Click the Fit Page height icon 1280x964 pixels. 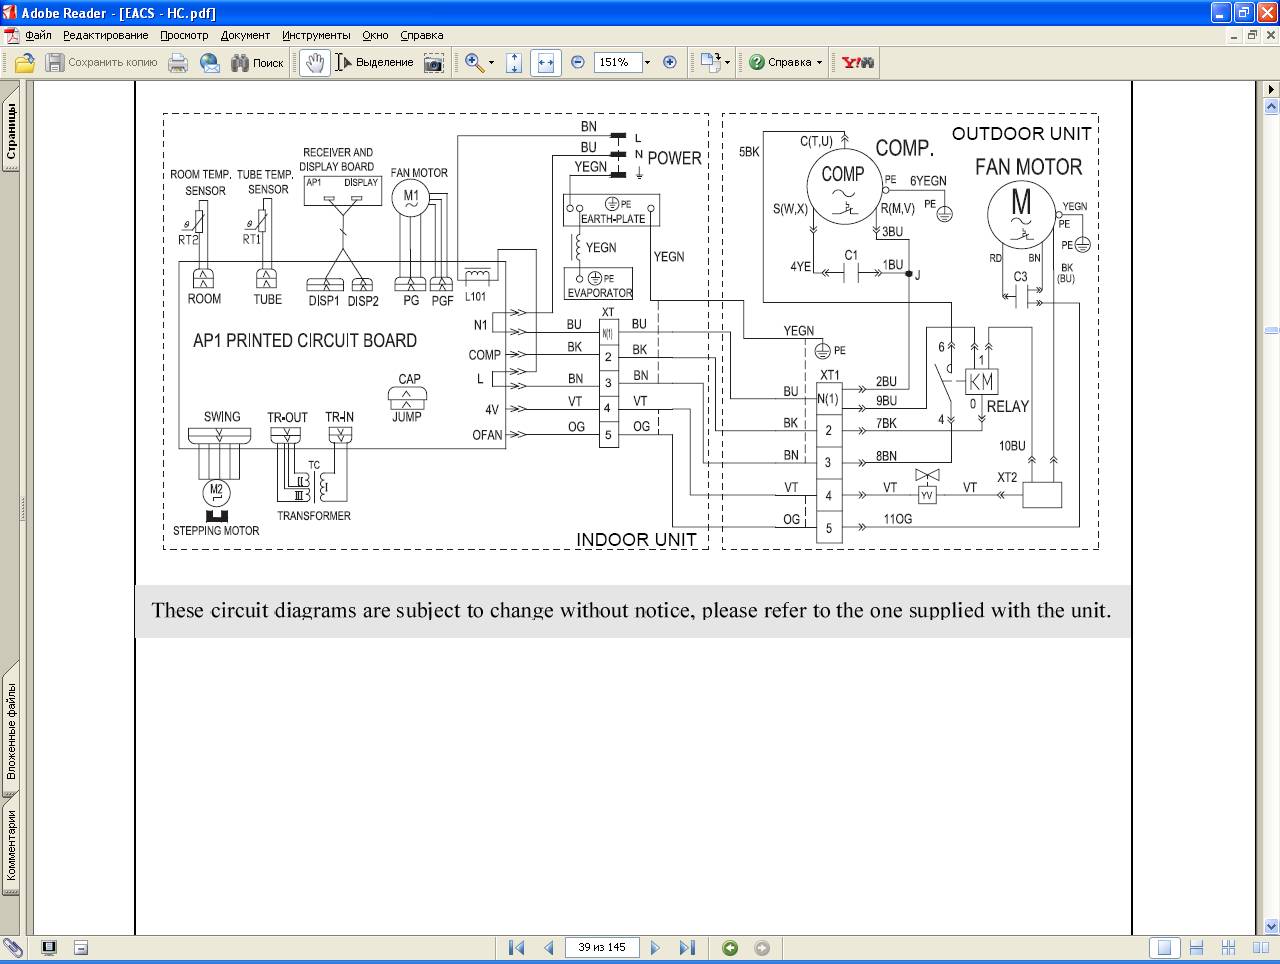(514, 63)
